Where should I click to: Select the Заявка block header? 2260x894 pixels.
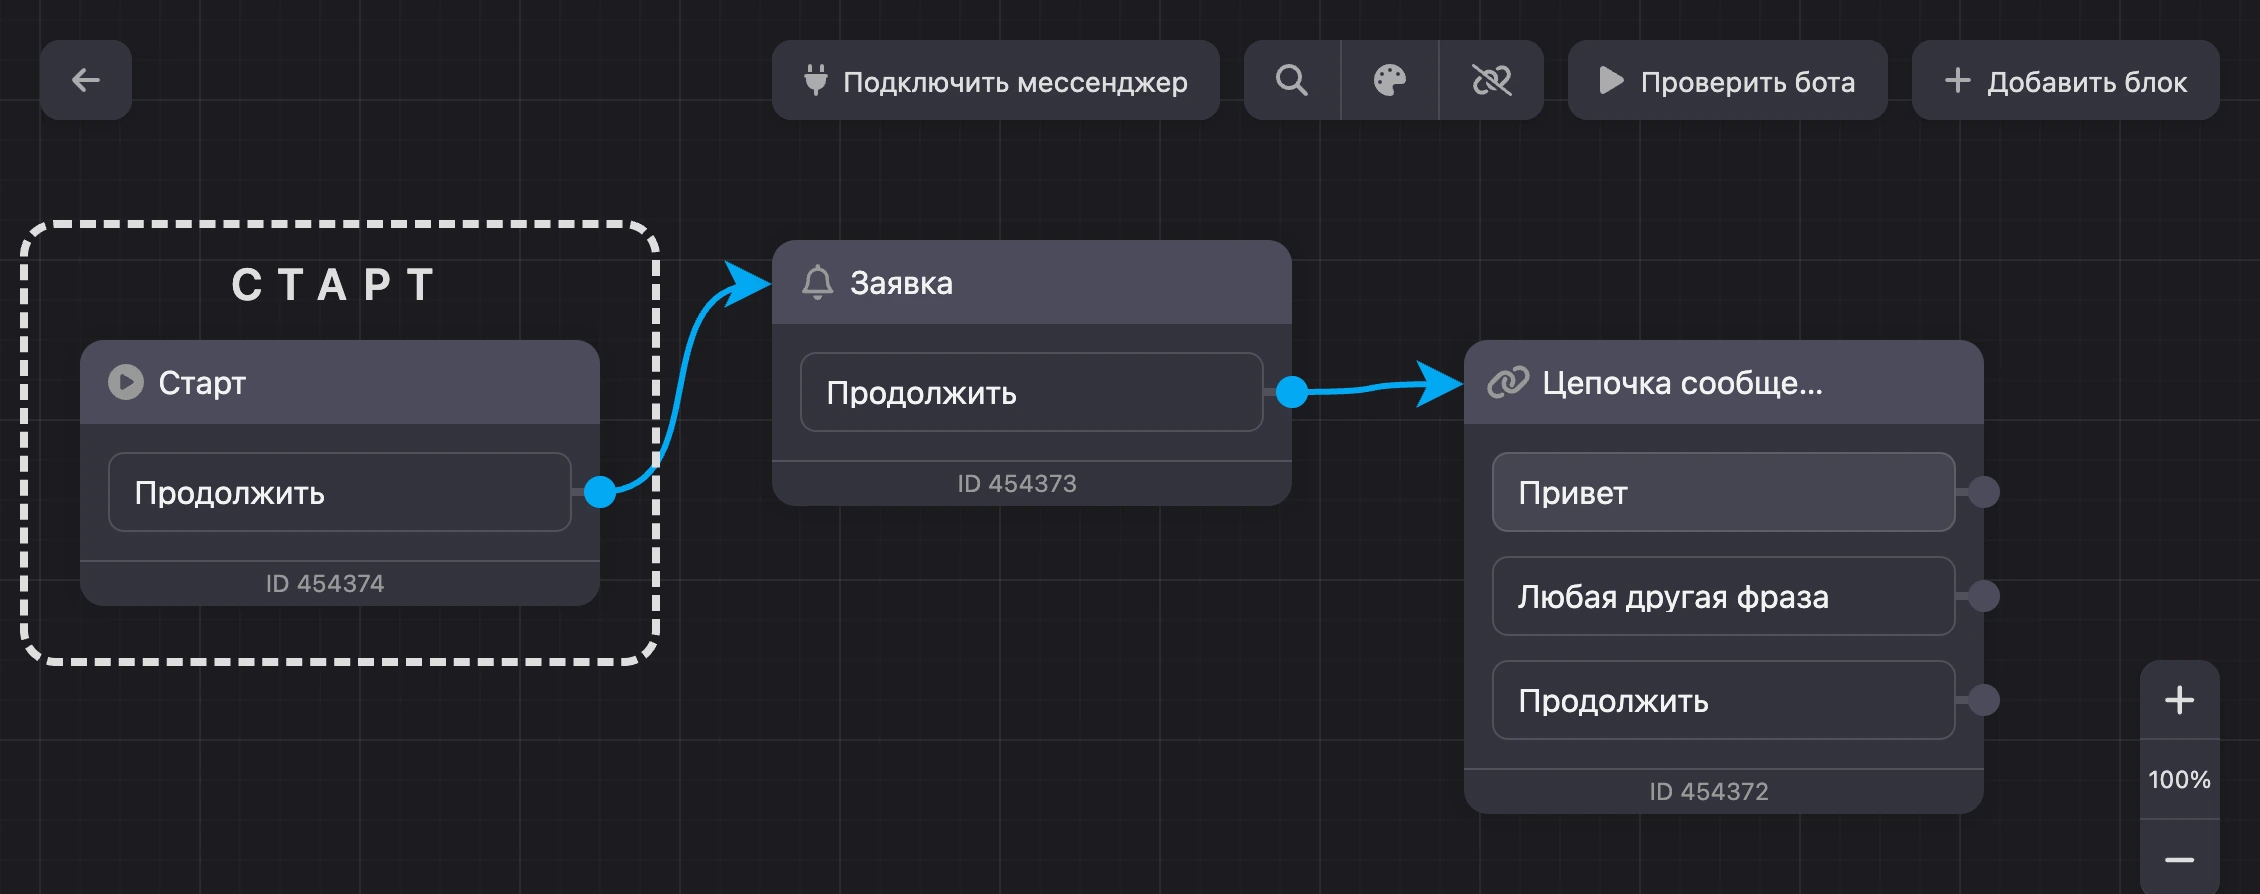pos(1032,282)
